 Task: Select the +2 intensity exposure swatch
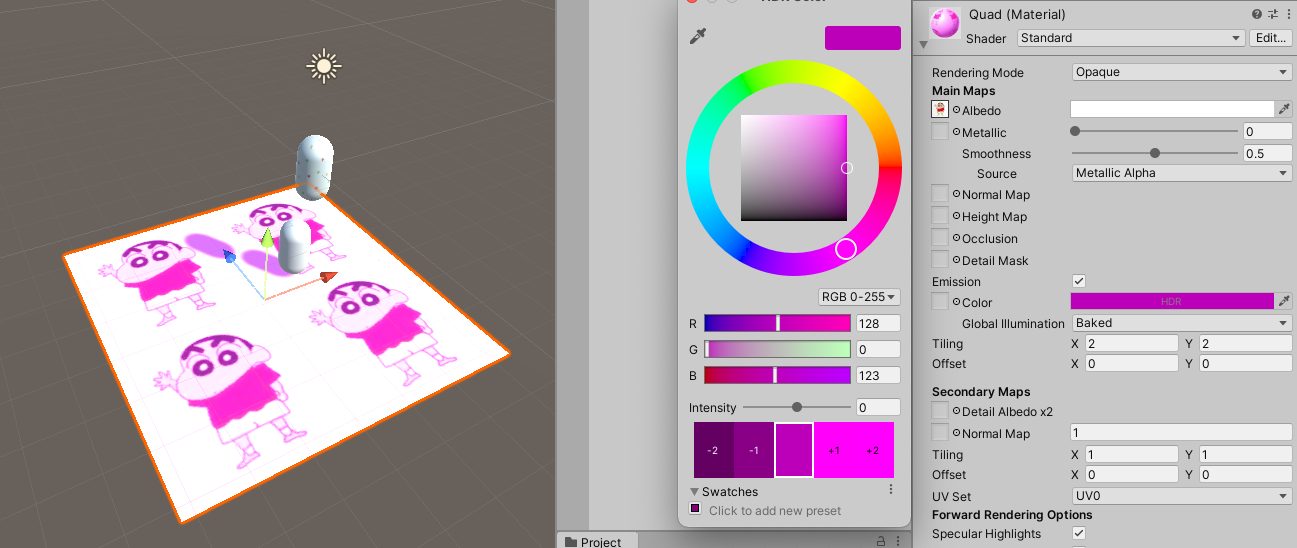click(x=874, y=450)
